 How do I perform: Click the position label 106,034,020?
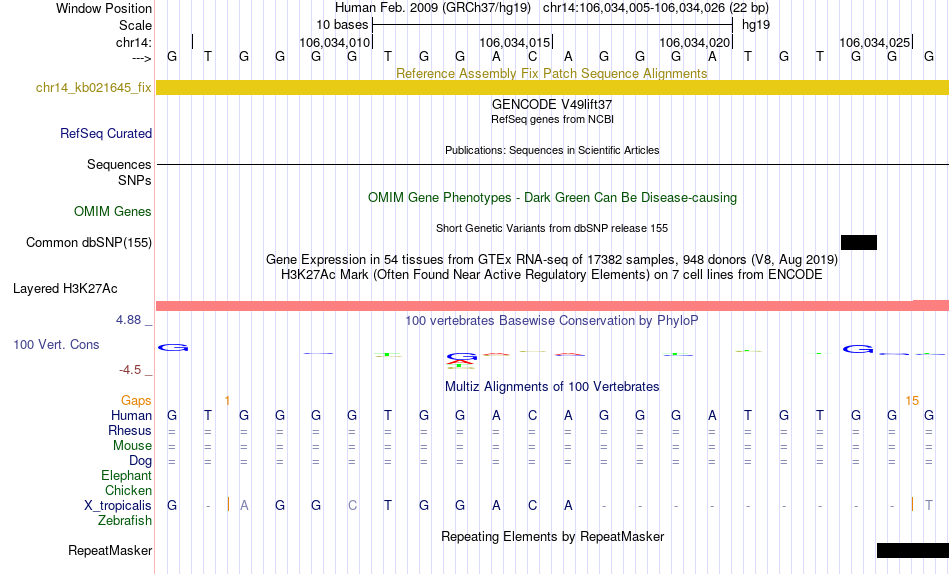point(694,42)
